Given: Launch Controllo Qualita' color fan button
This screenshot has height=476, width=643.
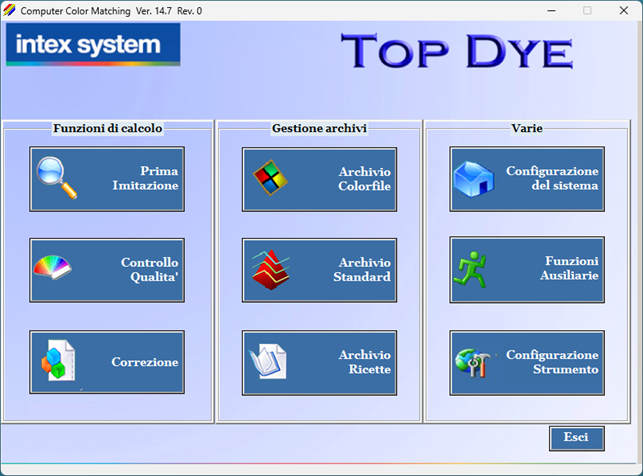Looking at the screenshot, I should [x=107, y=270].
